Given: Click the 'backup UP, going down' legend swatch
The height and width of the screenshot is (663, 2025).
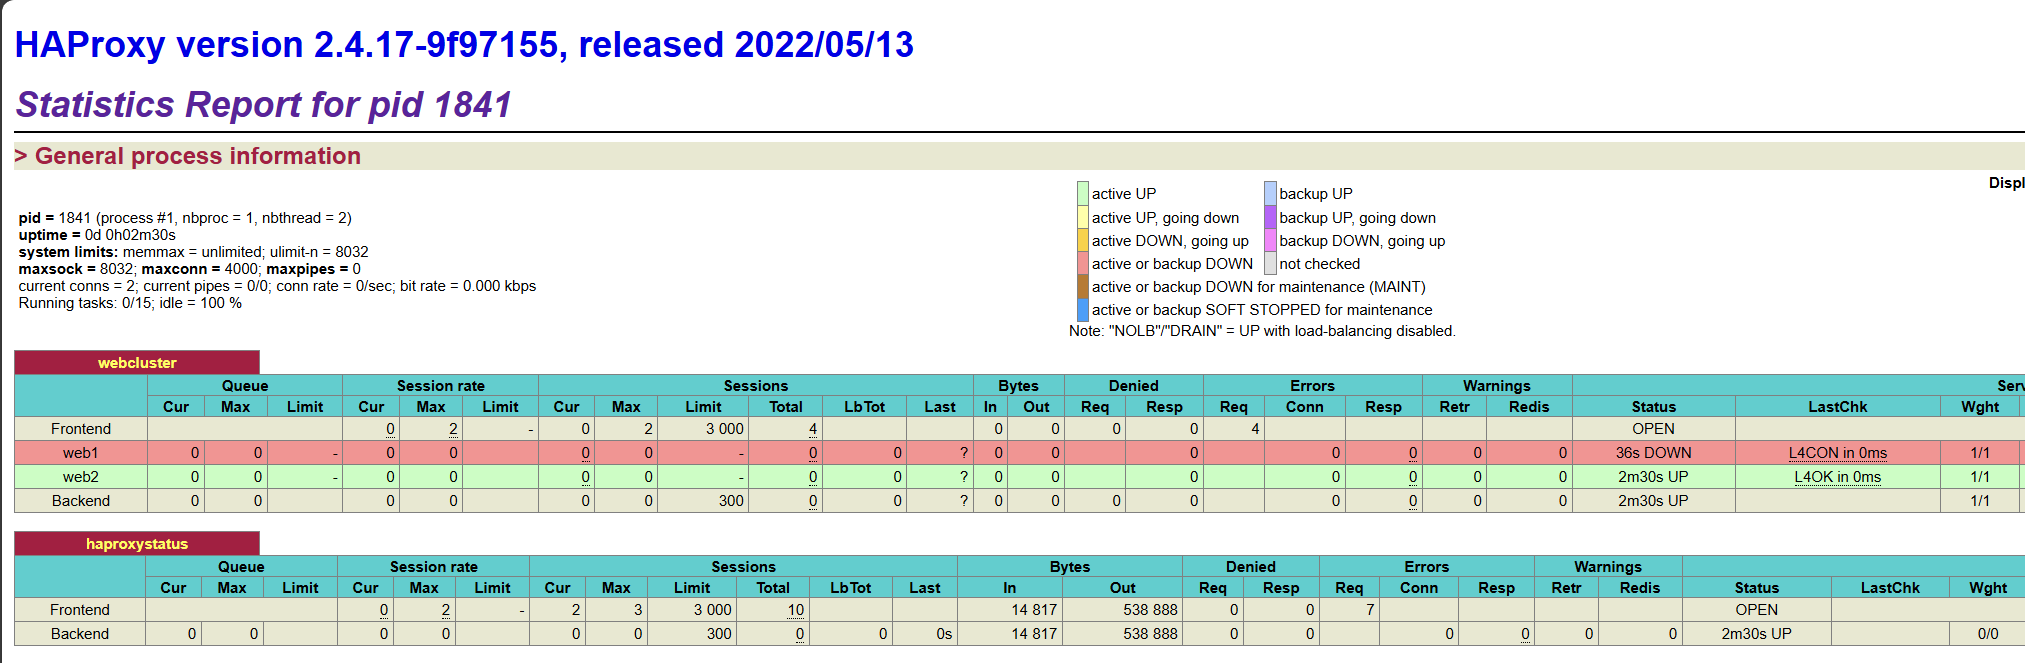Looking at the screenshot, I should (1270, 217).
